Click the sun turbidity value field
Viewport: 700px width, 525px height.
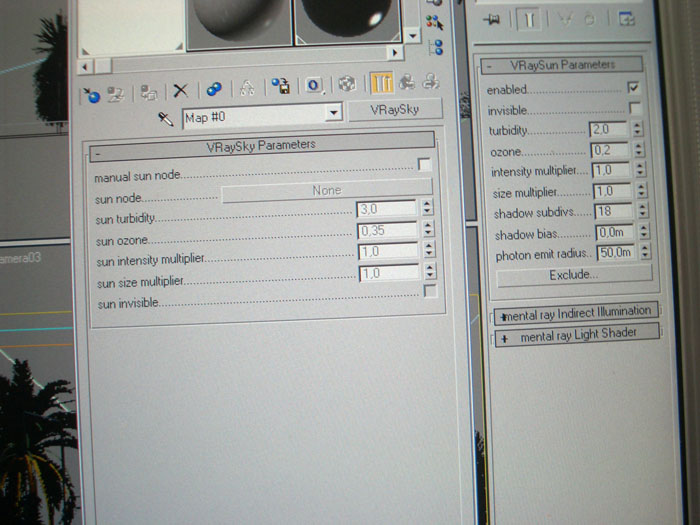coord(387,208)
